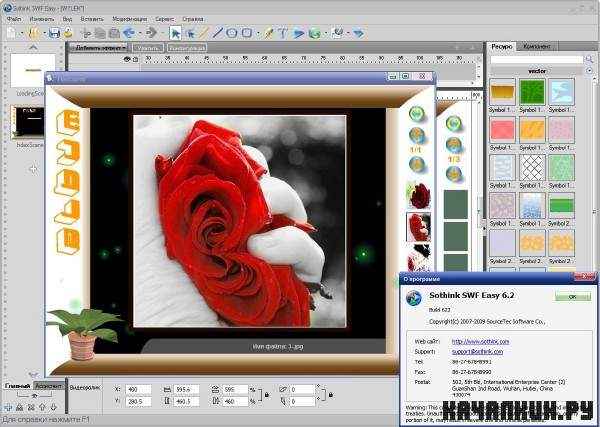The width and height of the screenshot is (600, 427).
Task: Click the Open file folder icon
Action: pyautogui.click(x=34, y=33)
